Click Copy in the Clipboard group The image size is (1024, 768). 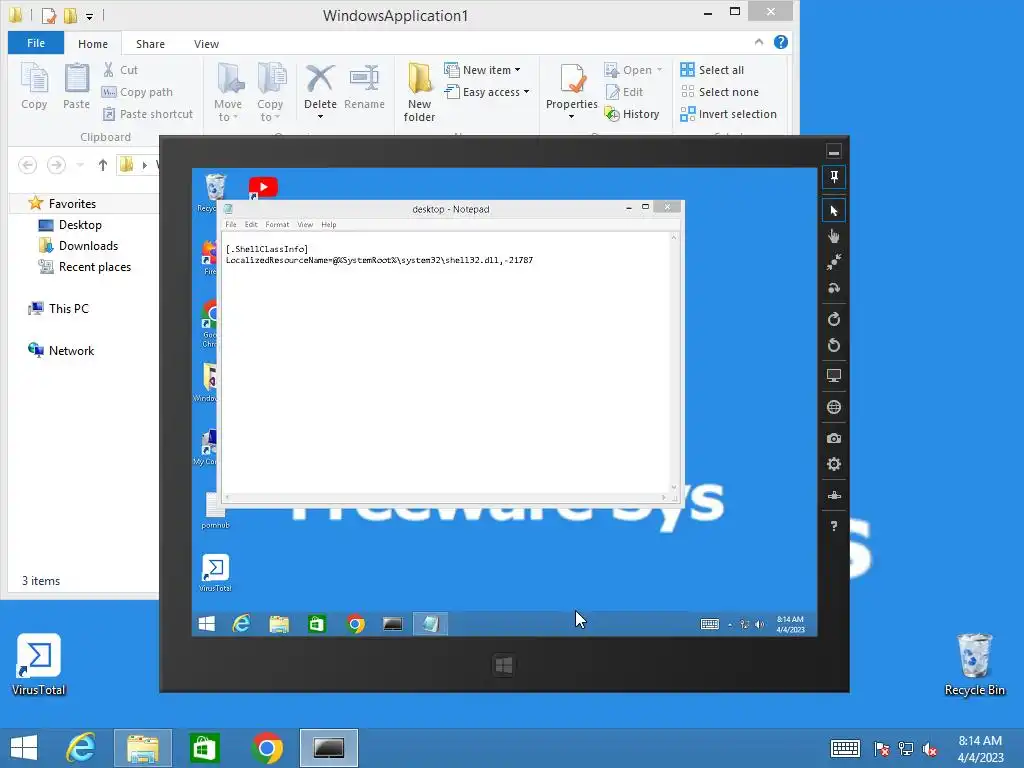coord(34,87)
